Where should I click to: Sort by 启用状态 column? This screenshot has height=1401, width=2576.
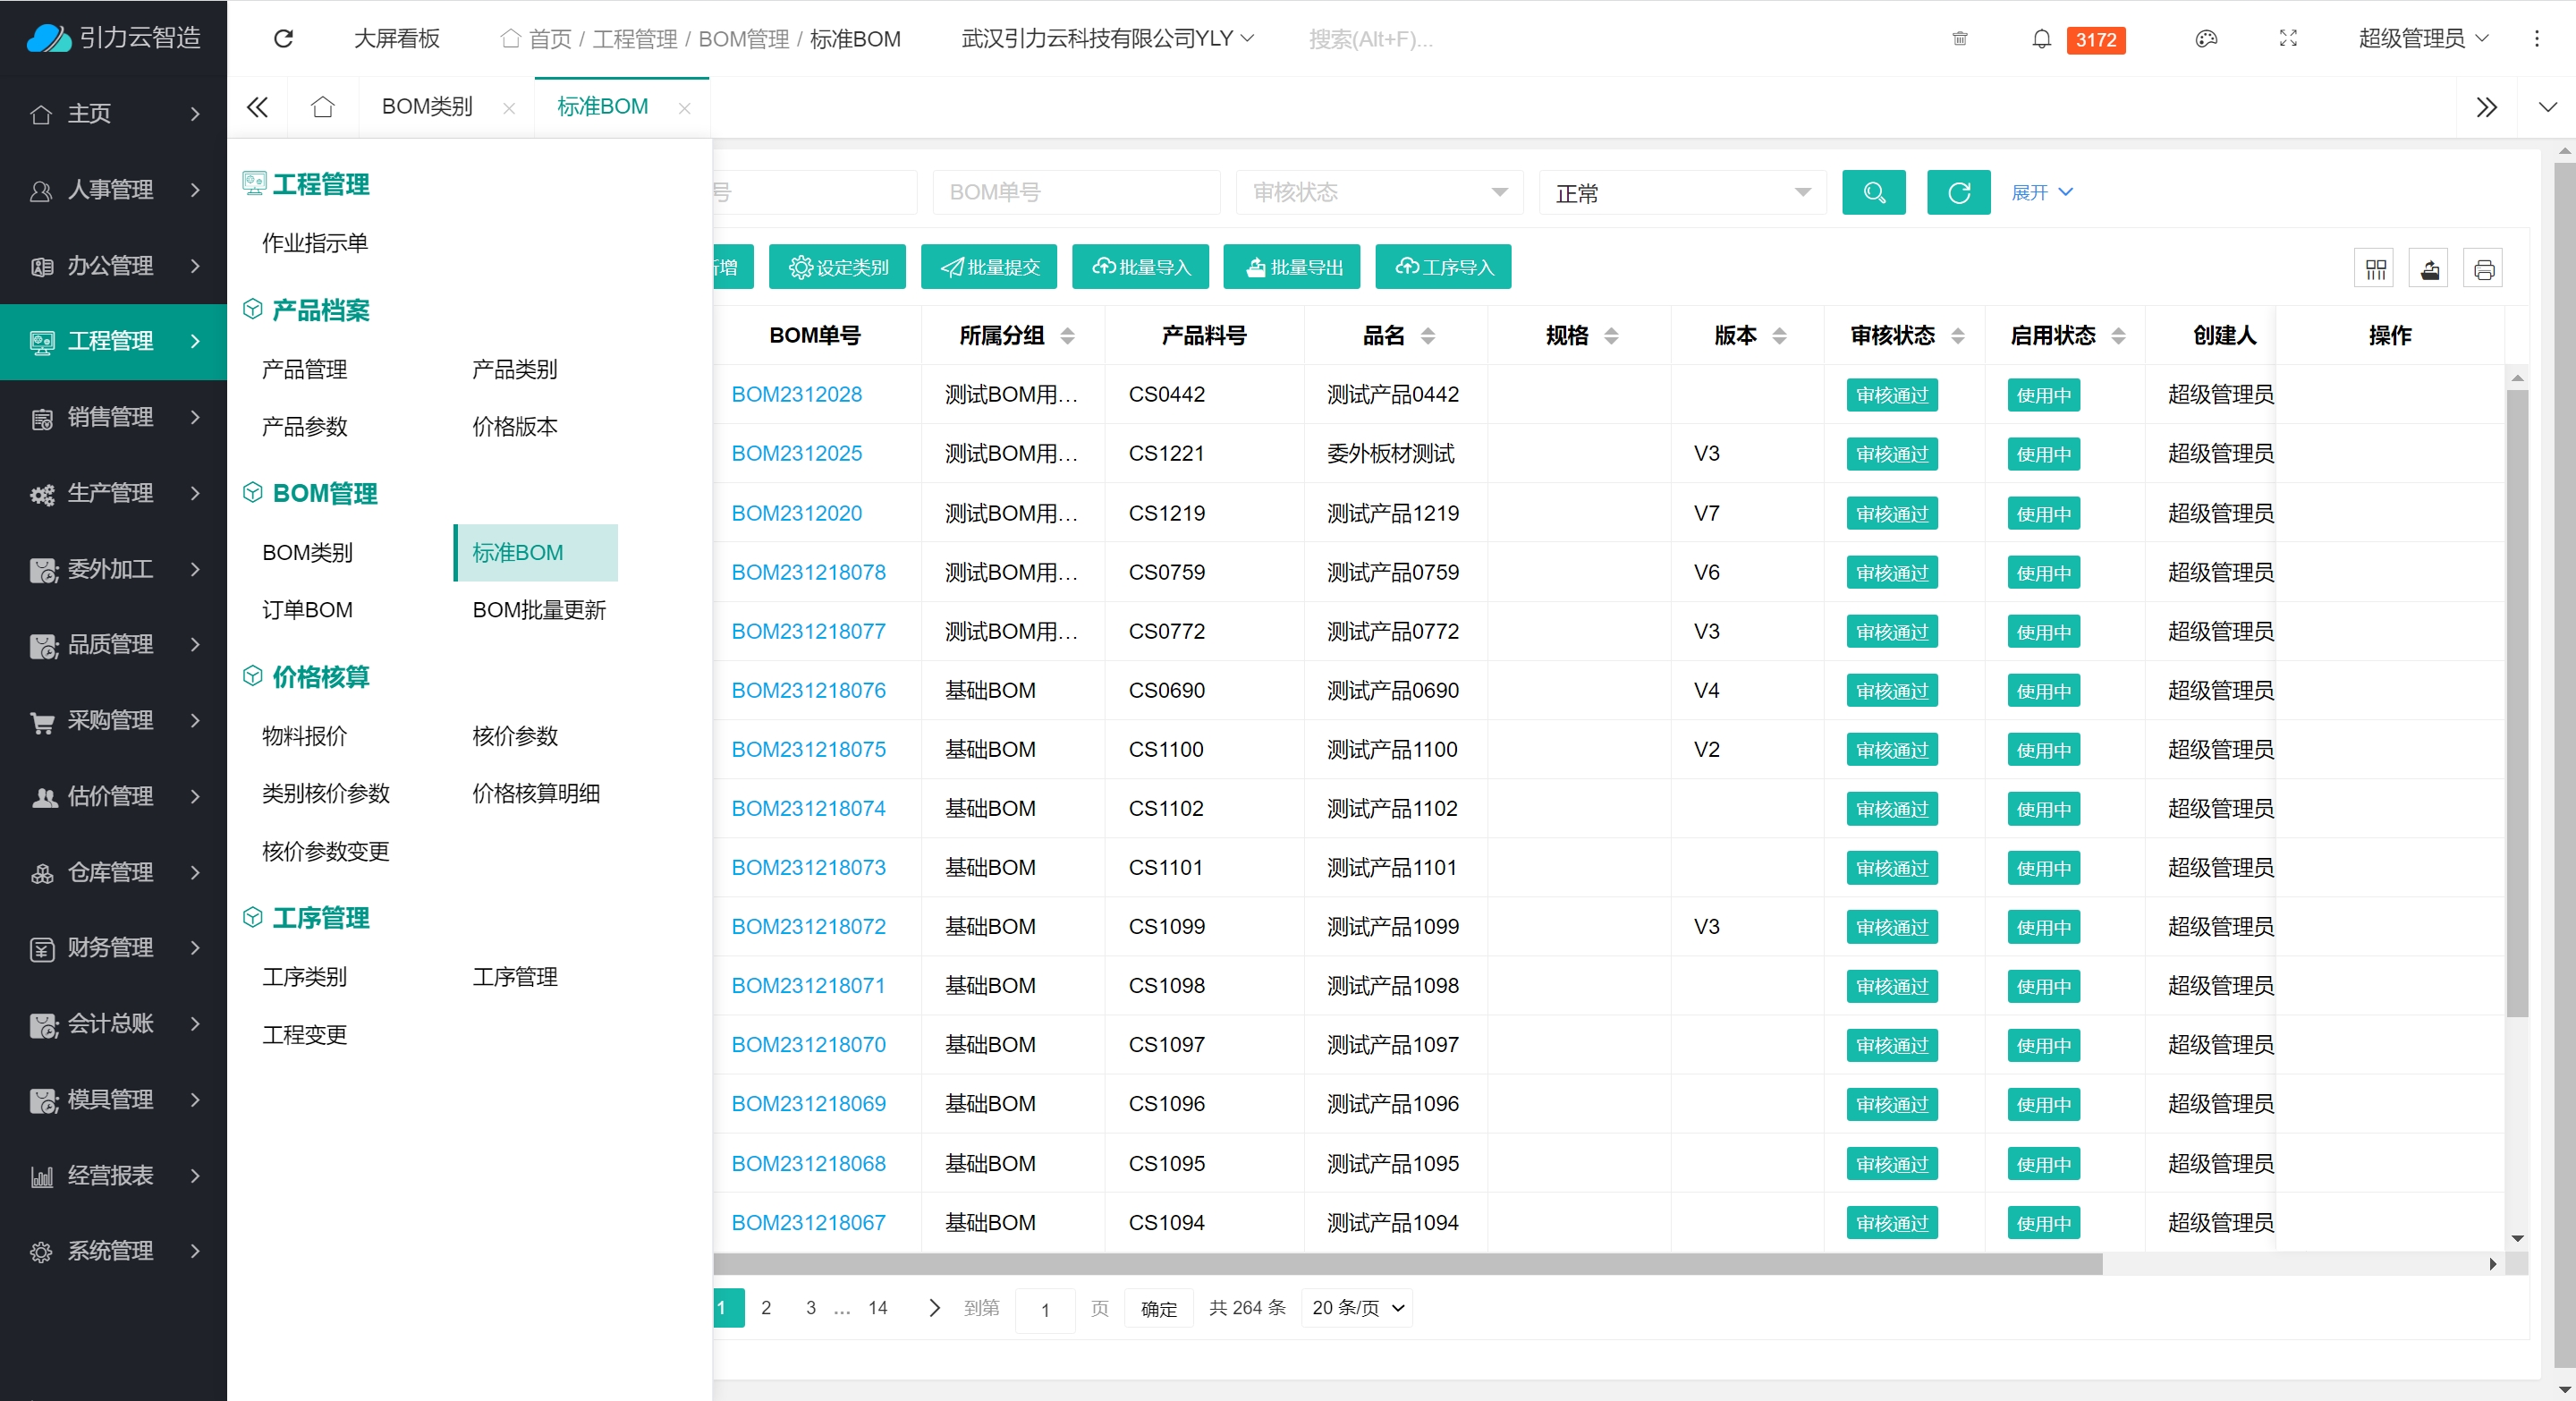pos(2118,336)
